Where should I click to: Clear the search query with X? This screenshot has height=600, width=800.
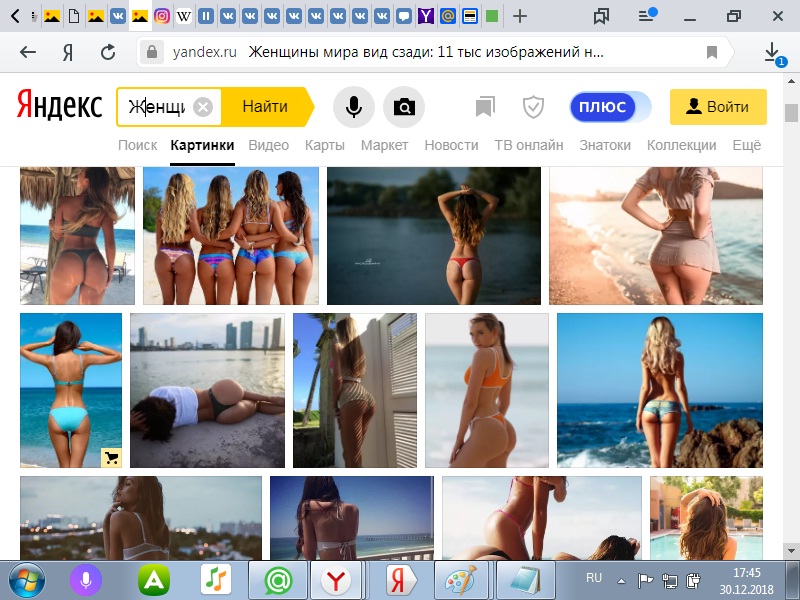[x=203, y=107]
